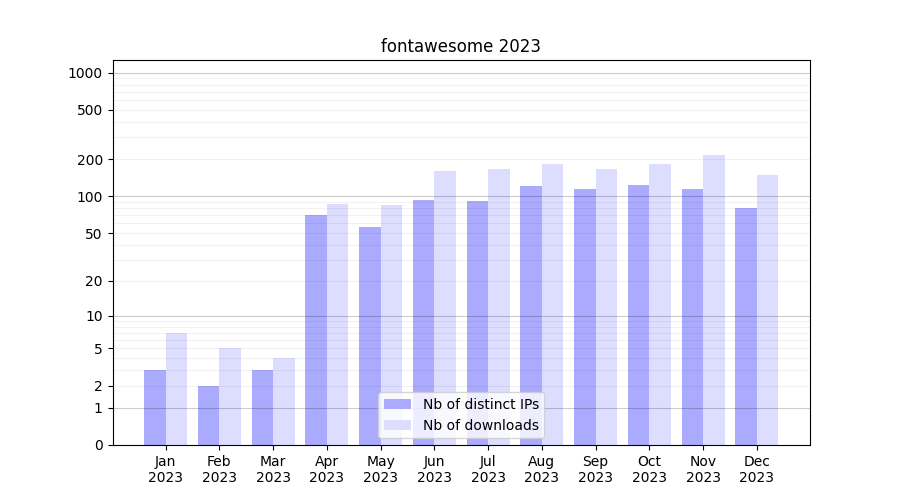Image resolution: width=900 pixels, height=500 pixels.
Task: Select the 0 y-axis tick label
Action: coord(98,445)
